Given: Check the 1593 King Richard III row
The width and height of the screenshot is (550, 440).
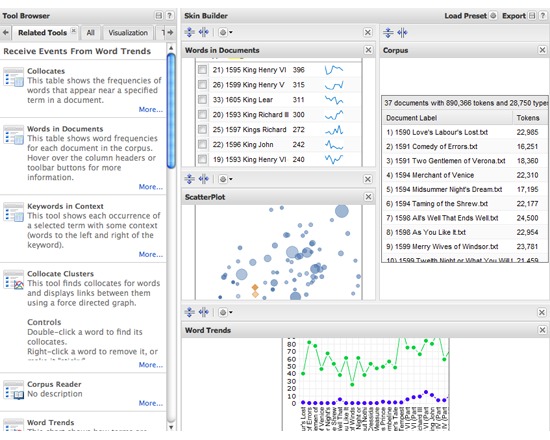Looking at the screenshot, I should tap(202, 114).
